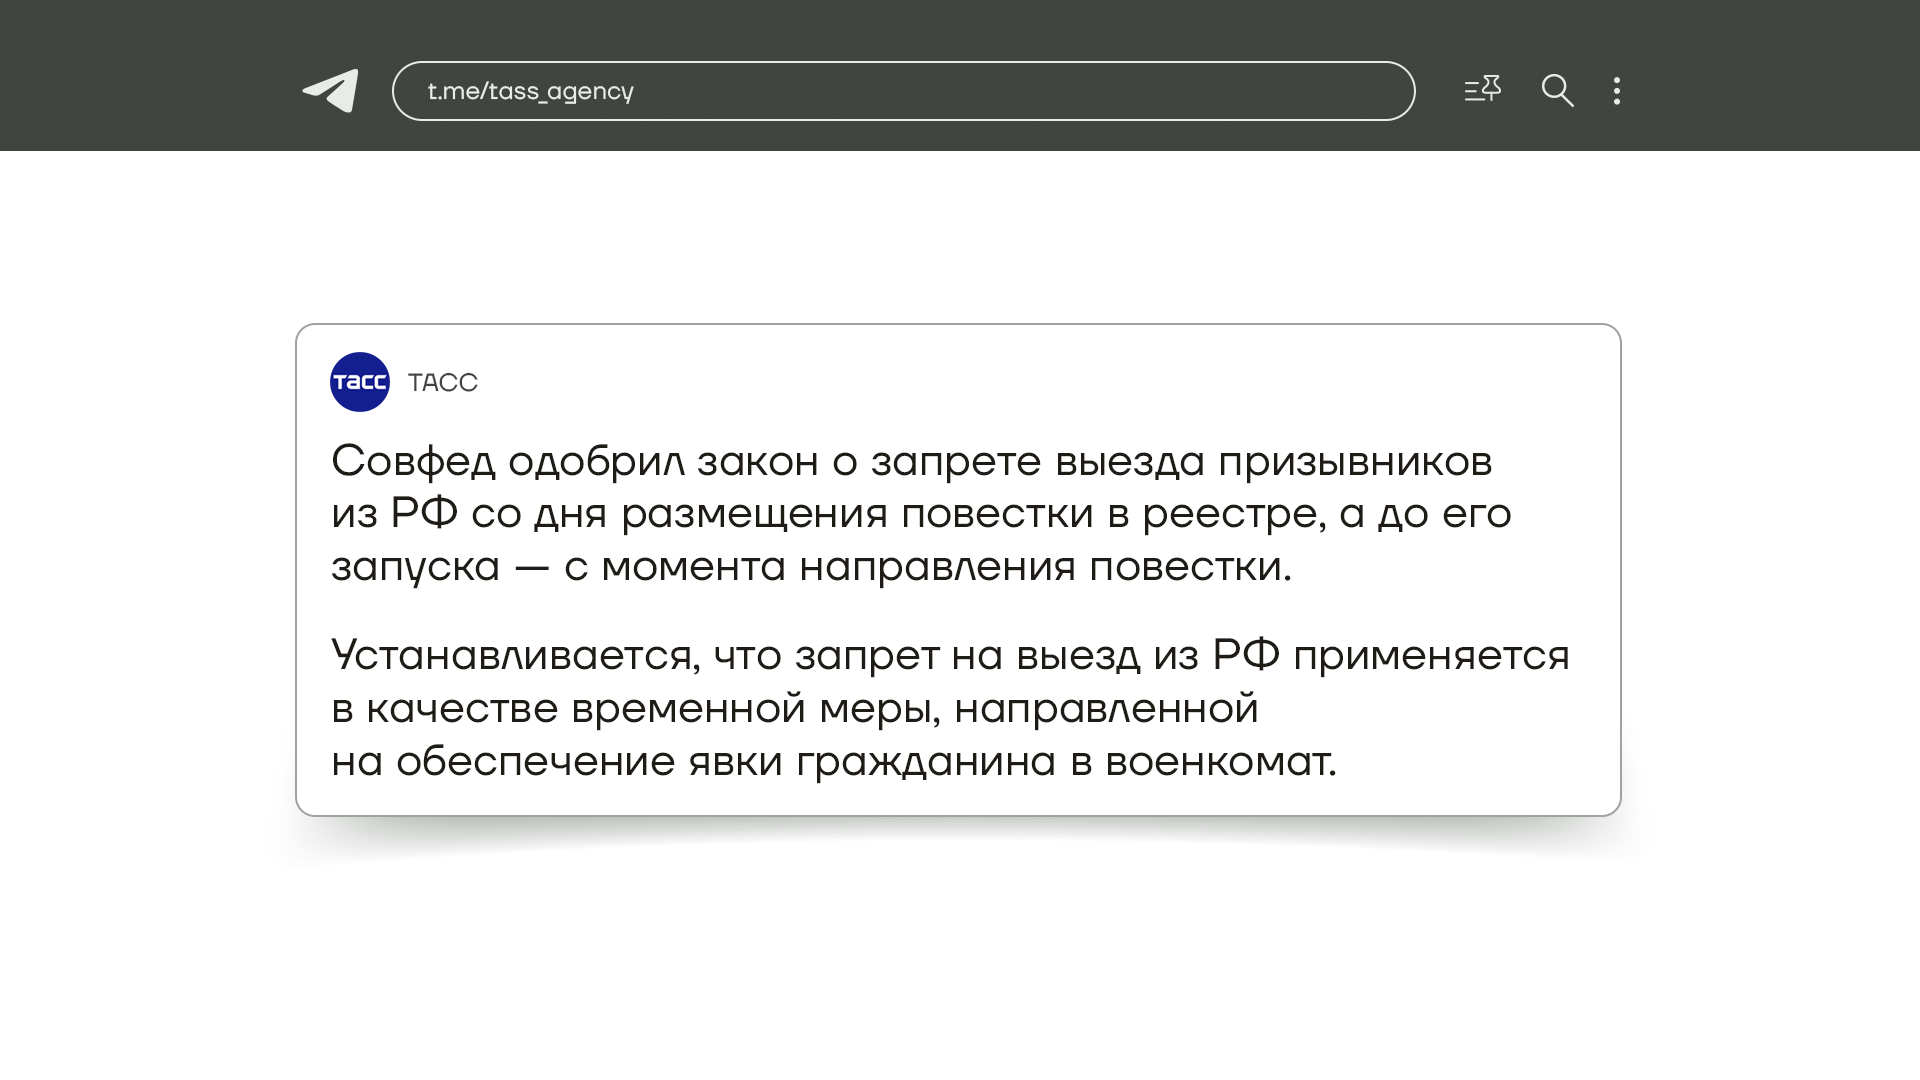Click the round blue TASS avatar
This screenshot has width=1920, height=1080.
point(360,382)
